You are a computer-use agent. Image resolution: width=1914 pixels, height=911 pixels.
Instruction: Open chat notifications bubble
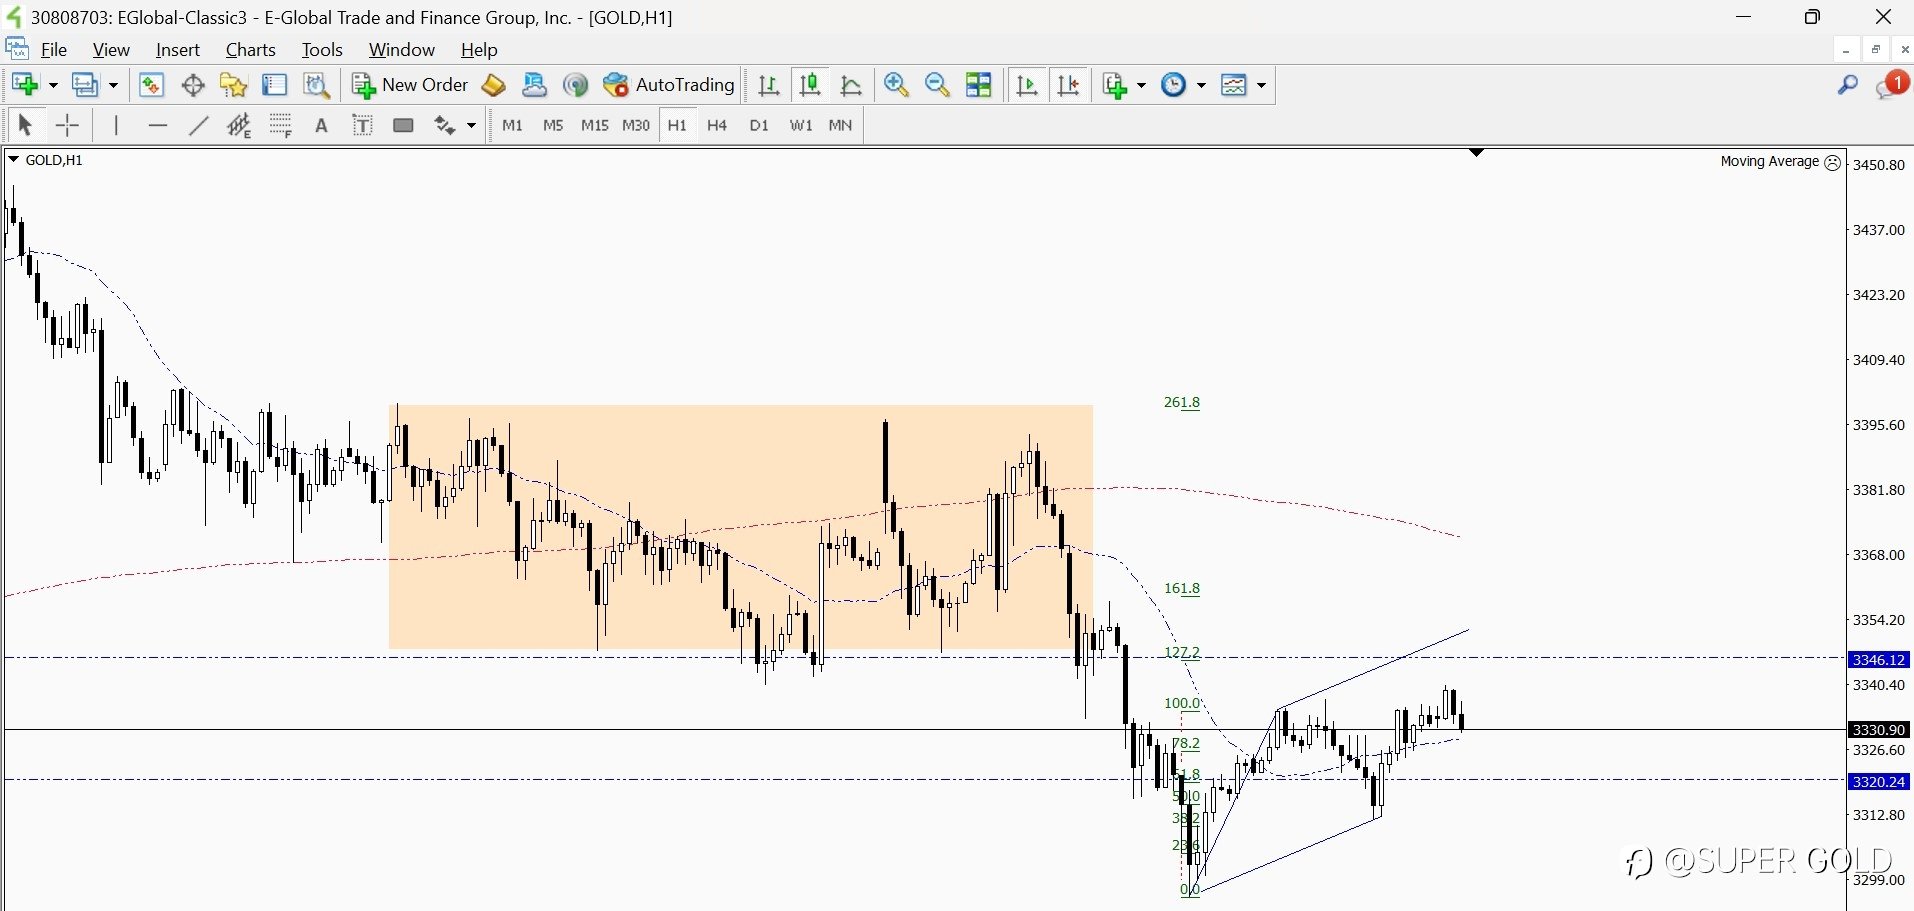[x=1892, y=85]
